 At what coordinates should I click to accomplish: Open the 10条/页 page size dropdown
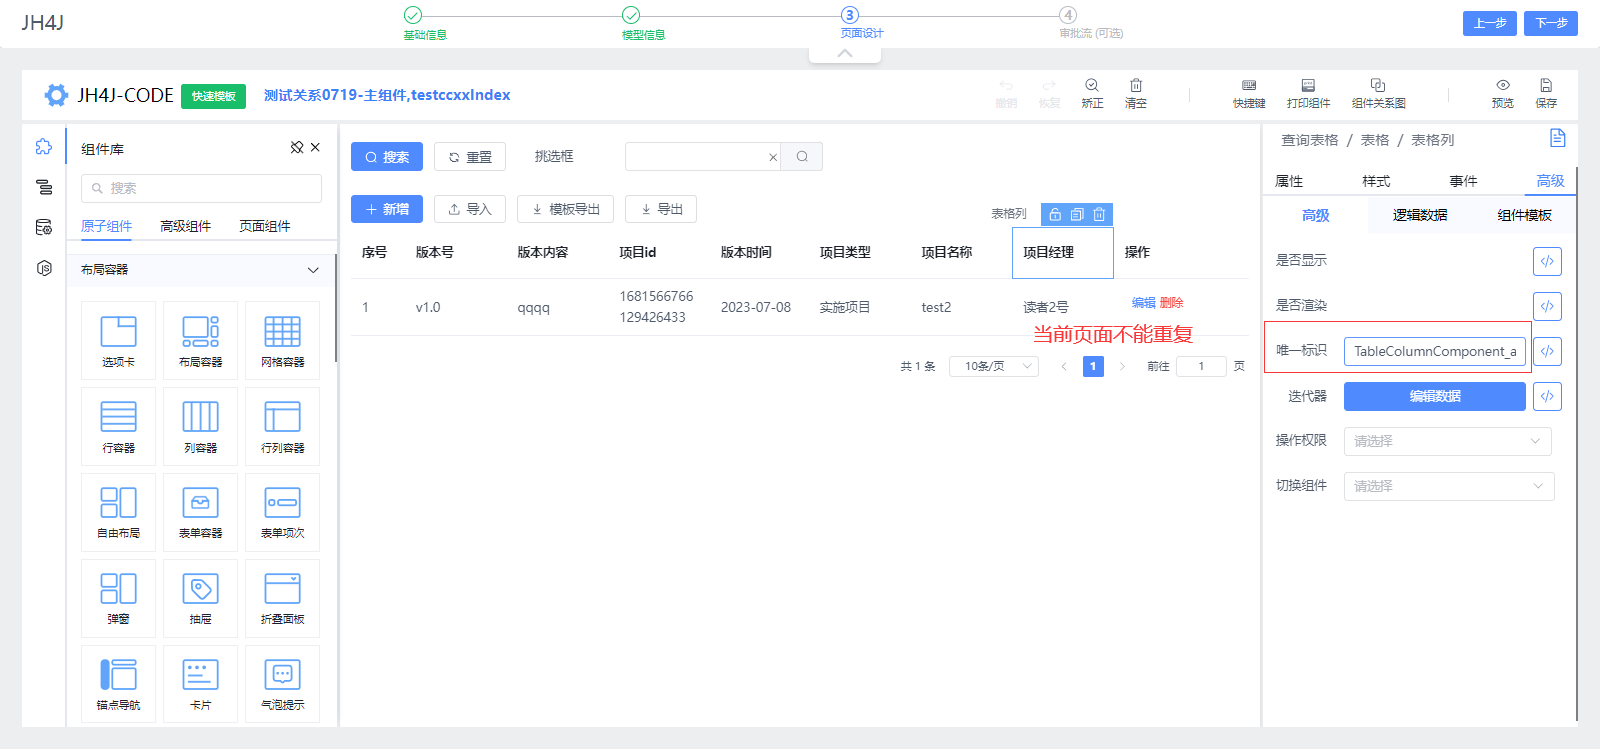pyautogui.click(x=994, y=366)
